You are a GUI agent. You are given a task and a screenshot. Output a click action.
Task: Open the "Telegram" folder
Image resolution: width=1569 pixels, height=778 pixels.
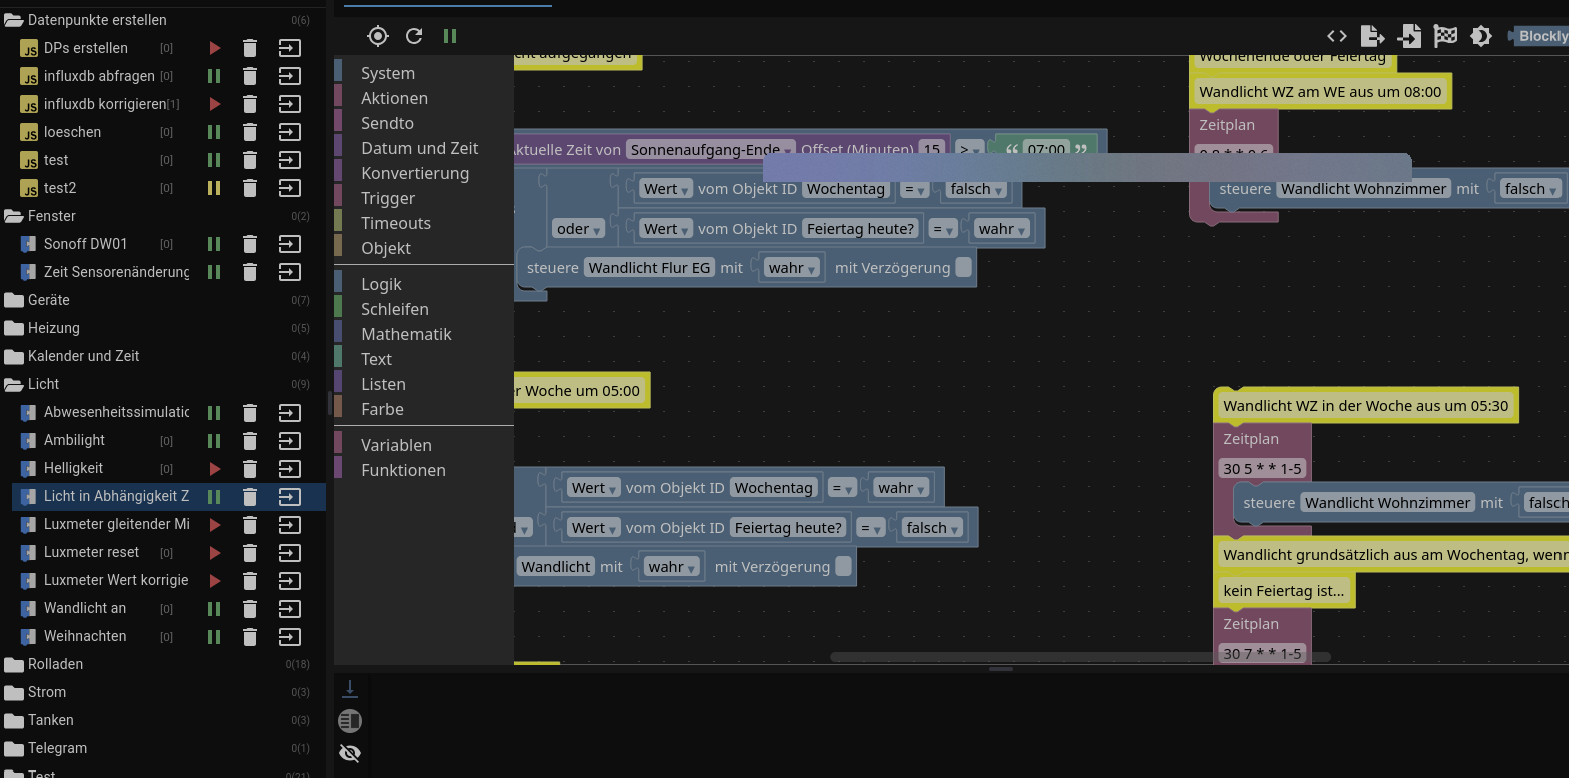[x=57, y=748]
